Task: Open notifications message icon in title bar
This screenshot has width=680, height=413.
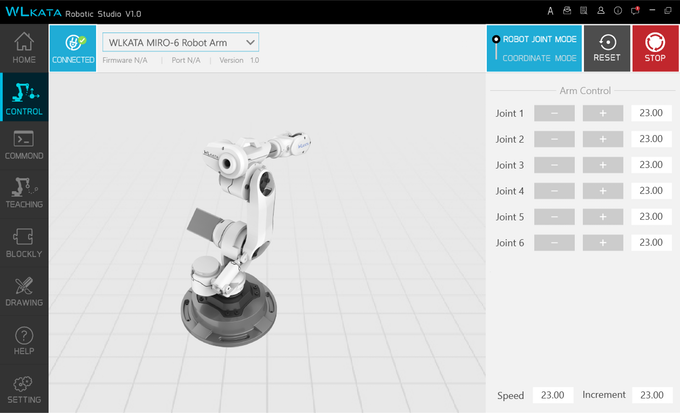Action: 634,11
